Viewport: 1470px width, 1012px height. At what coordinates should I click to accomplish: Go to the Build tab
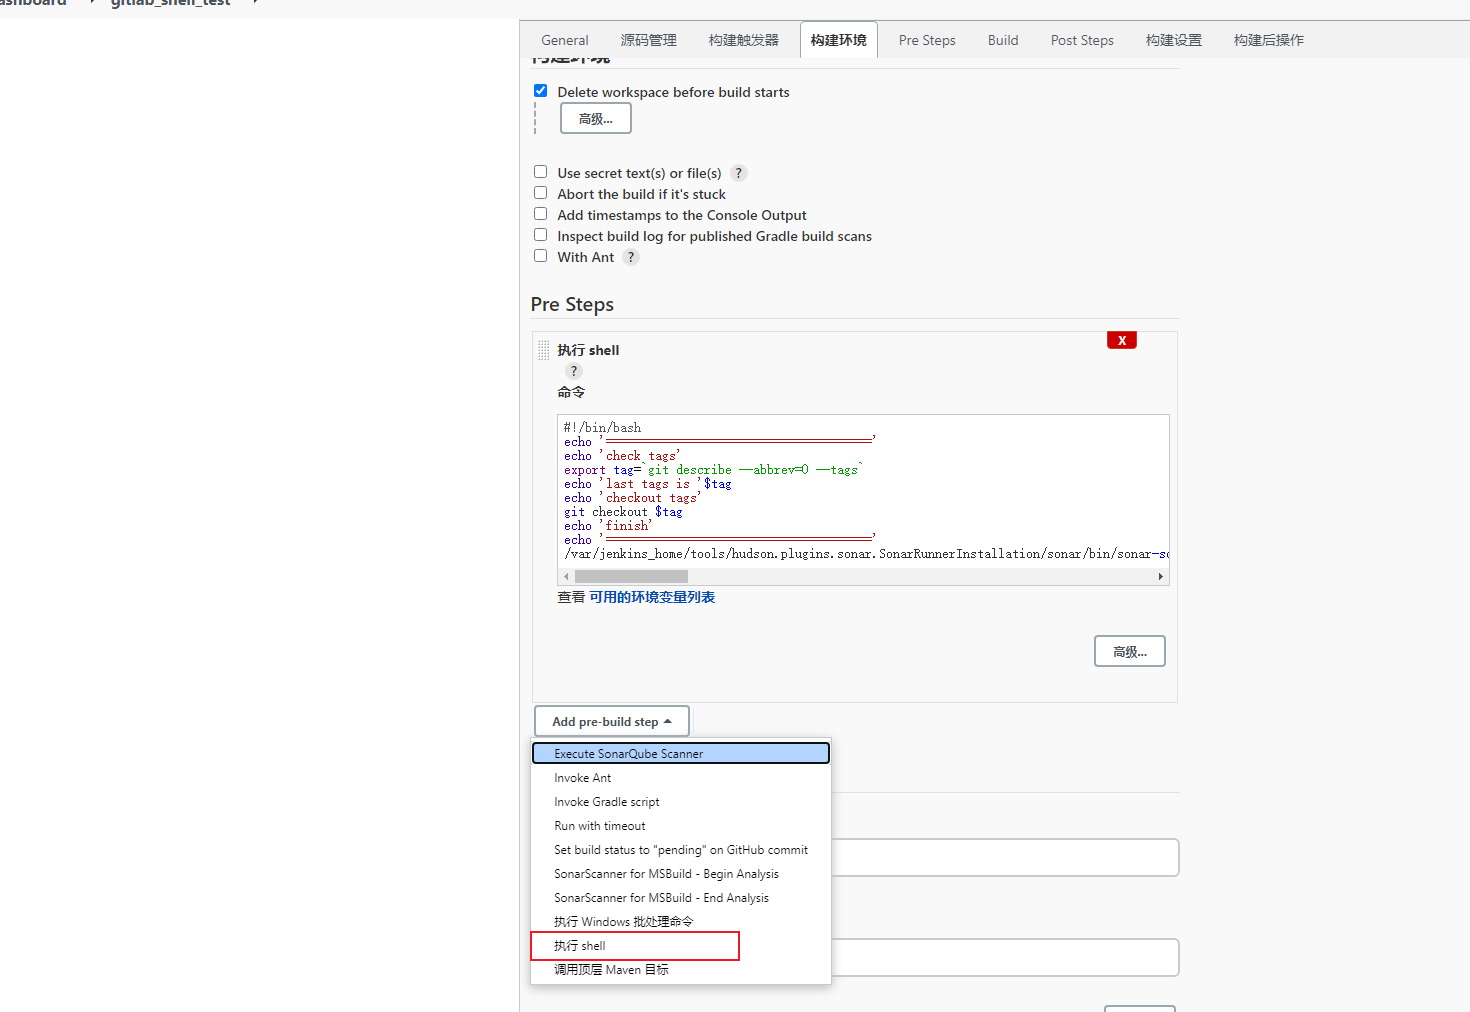click(x=1003, y=40)
